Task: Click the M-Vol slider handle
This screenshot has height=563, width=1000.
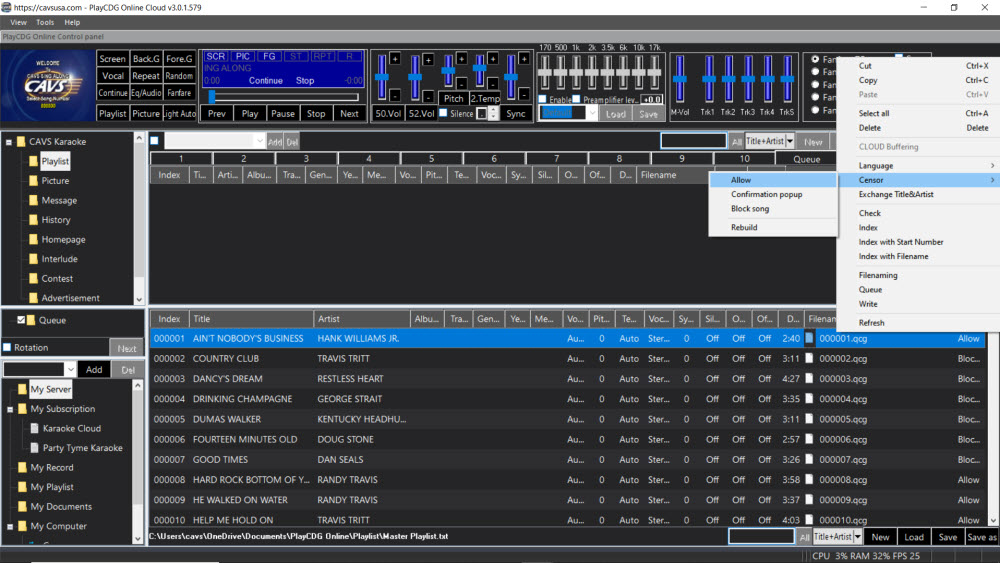Action: pyautogui.click(x=680, y=79)
